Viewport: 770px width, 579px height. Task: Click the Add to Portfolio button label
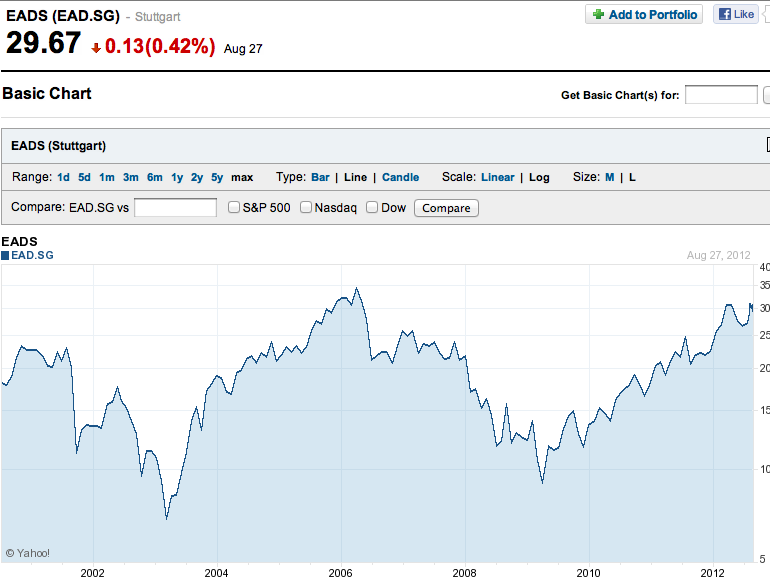[653, 15]
